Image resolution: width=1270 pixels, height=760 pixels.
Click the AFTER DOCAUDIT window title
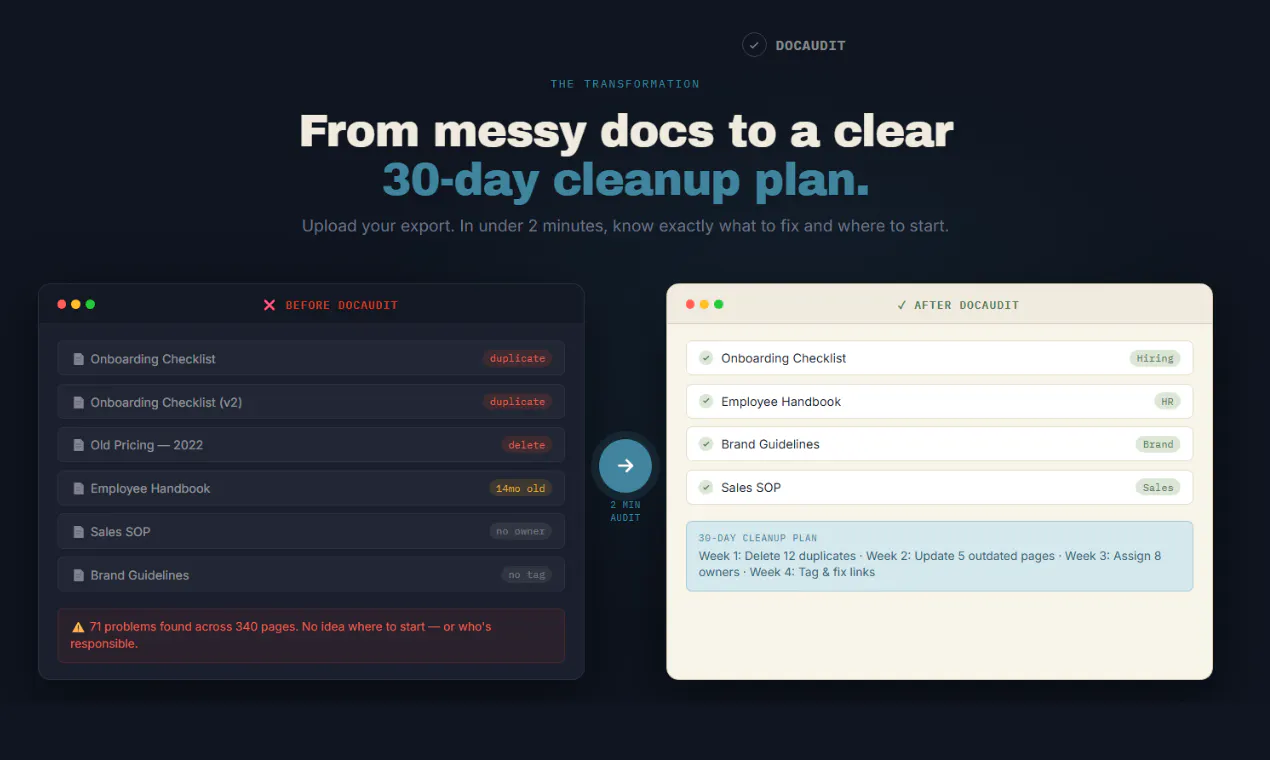pyautogui.click(x=966, y=305)
